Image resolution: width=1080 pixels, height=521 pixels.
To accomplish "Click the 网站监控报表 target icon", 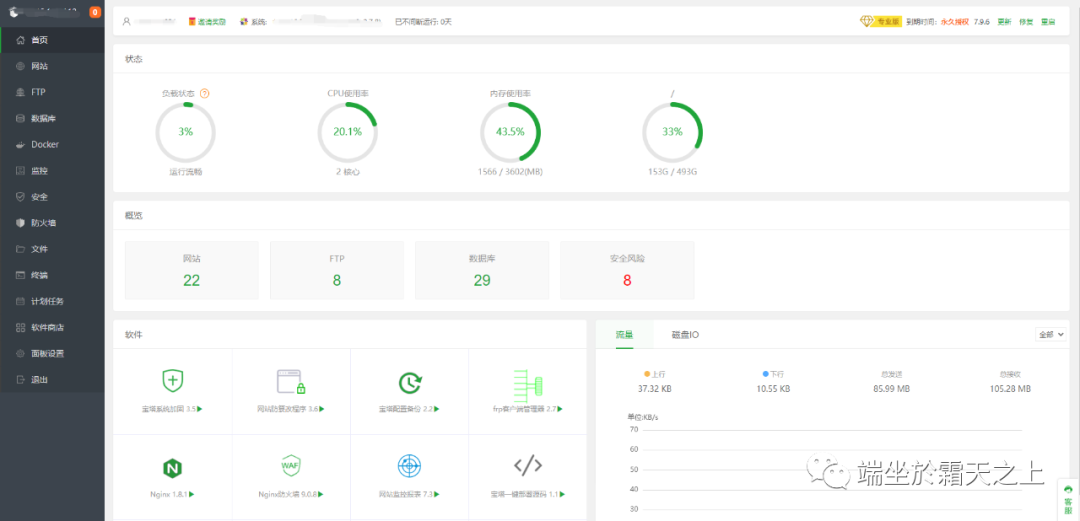I will [408, 466].
